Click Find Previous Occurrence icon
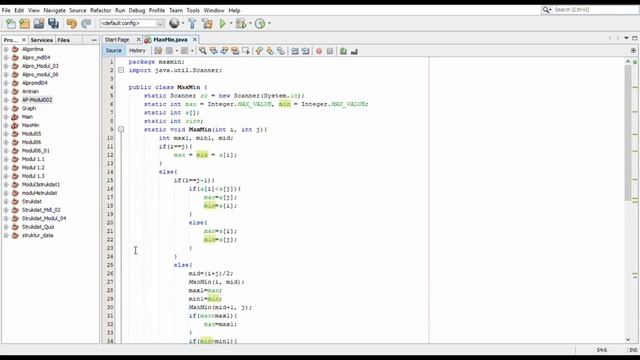 (213, 51)
